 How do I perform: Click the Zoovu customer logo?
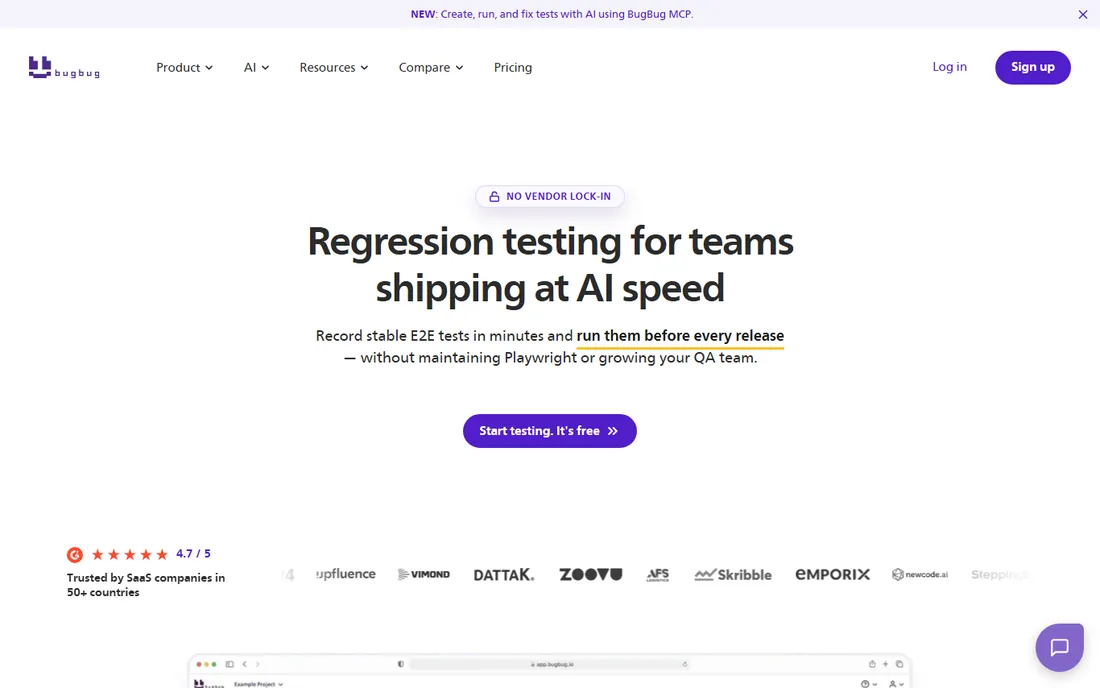591,574
